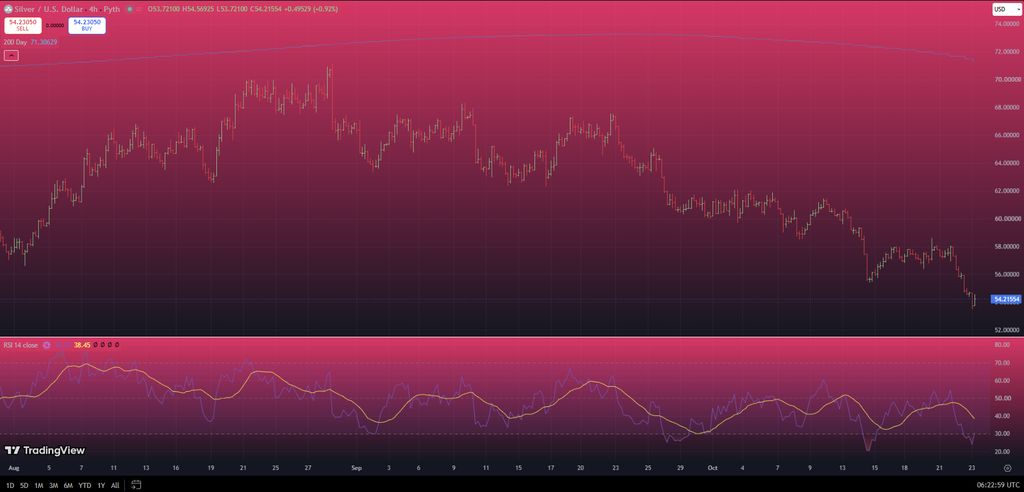
Task: Click the BUY 54.23050 button
Action: (x=87, y=25)
